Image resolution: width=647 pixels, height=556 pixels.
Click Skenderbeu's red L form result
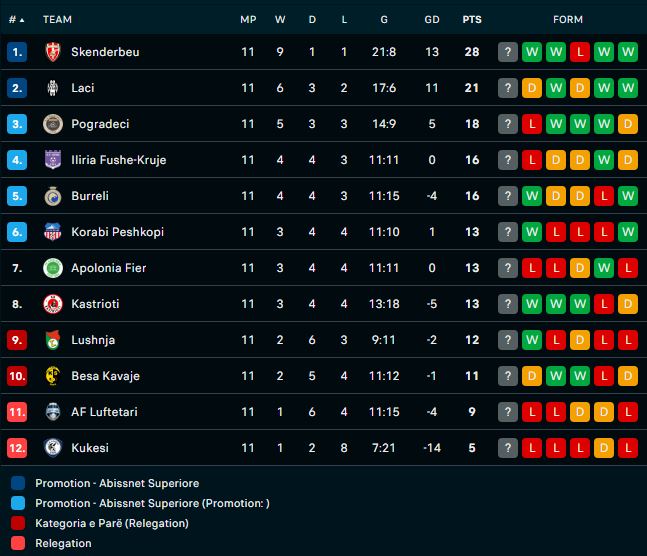click(580, 52)
